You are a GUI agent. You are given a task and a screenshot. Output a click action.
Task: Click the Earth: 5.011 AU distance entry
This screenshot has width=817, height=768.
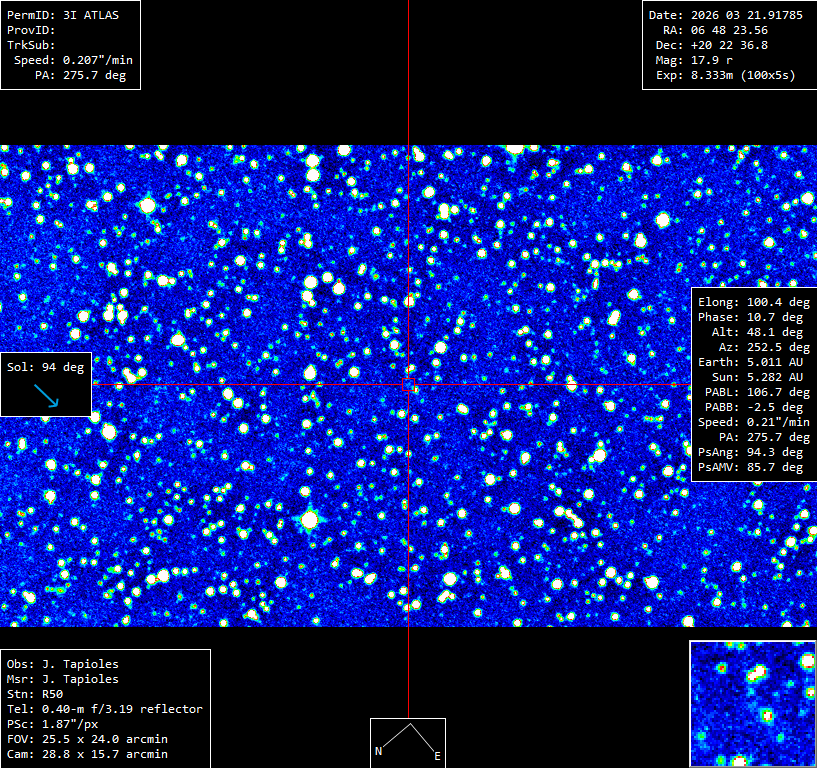pos(750,362)
